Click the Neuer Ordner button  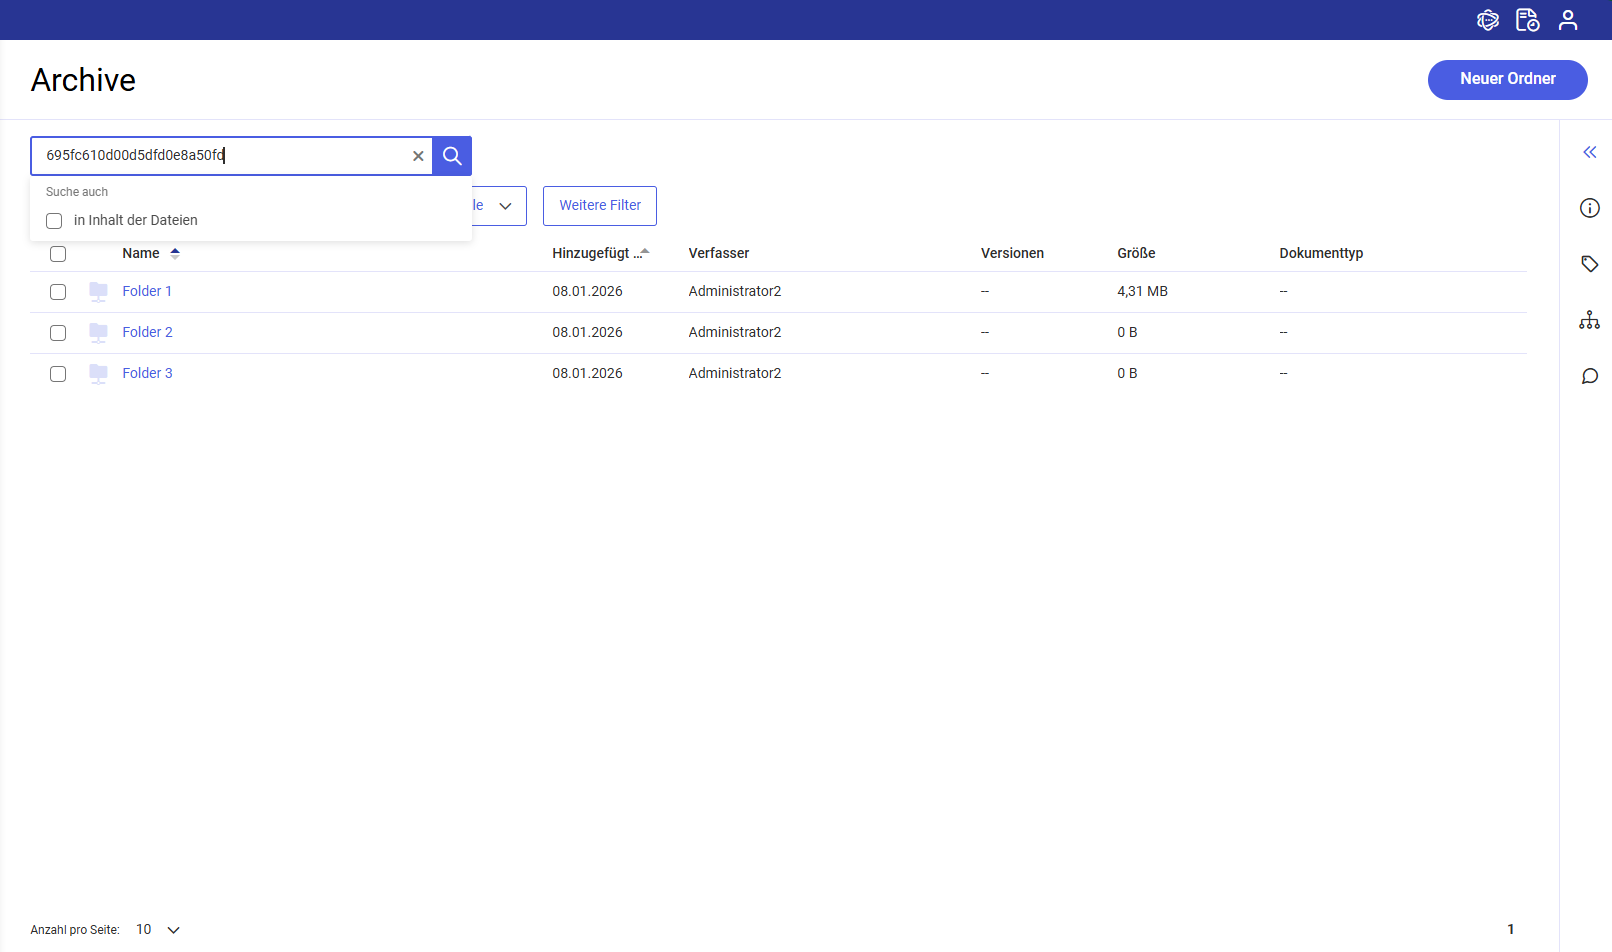pos(1507,79)
